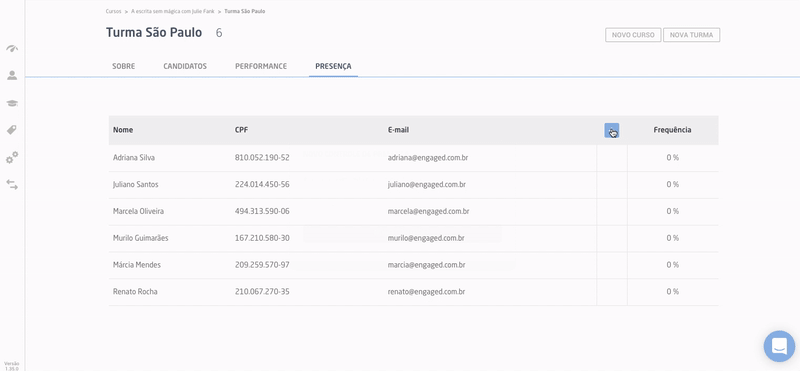800x371 pixels.
Task: Open the dashboard gauge icon in sidebar
Action: click(x=12, y=48)
